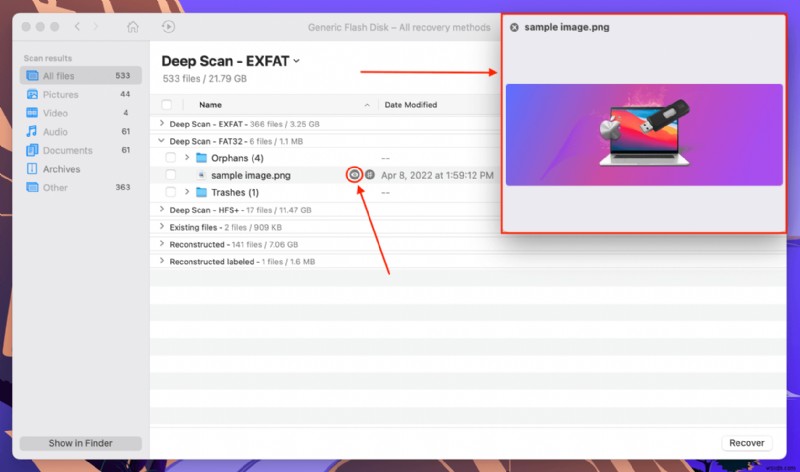Click hex view icon beside sample image.png

click(x=370, y=175)
